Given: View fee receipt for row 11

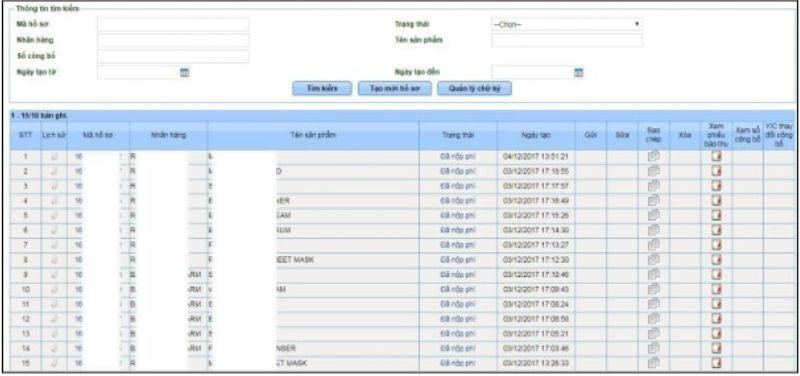Looking at the screenshot, I should pyautogui.click(x=717, y=304).
